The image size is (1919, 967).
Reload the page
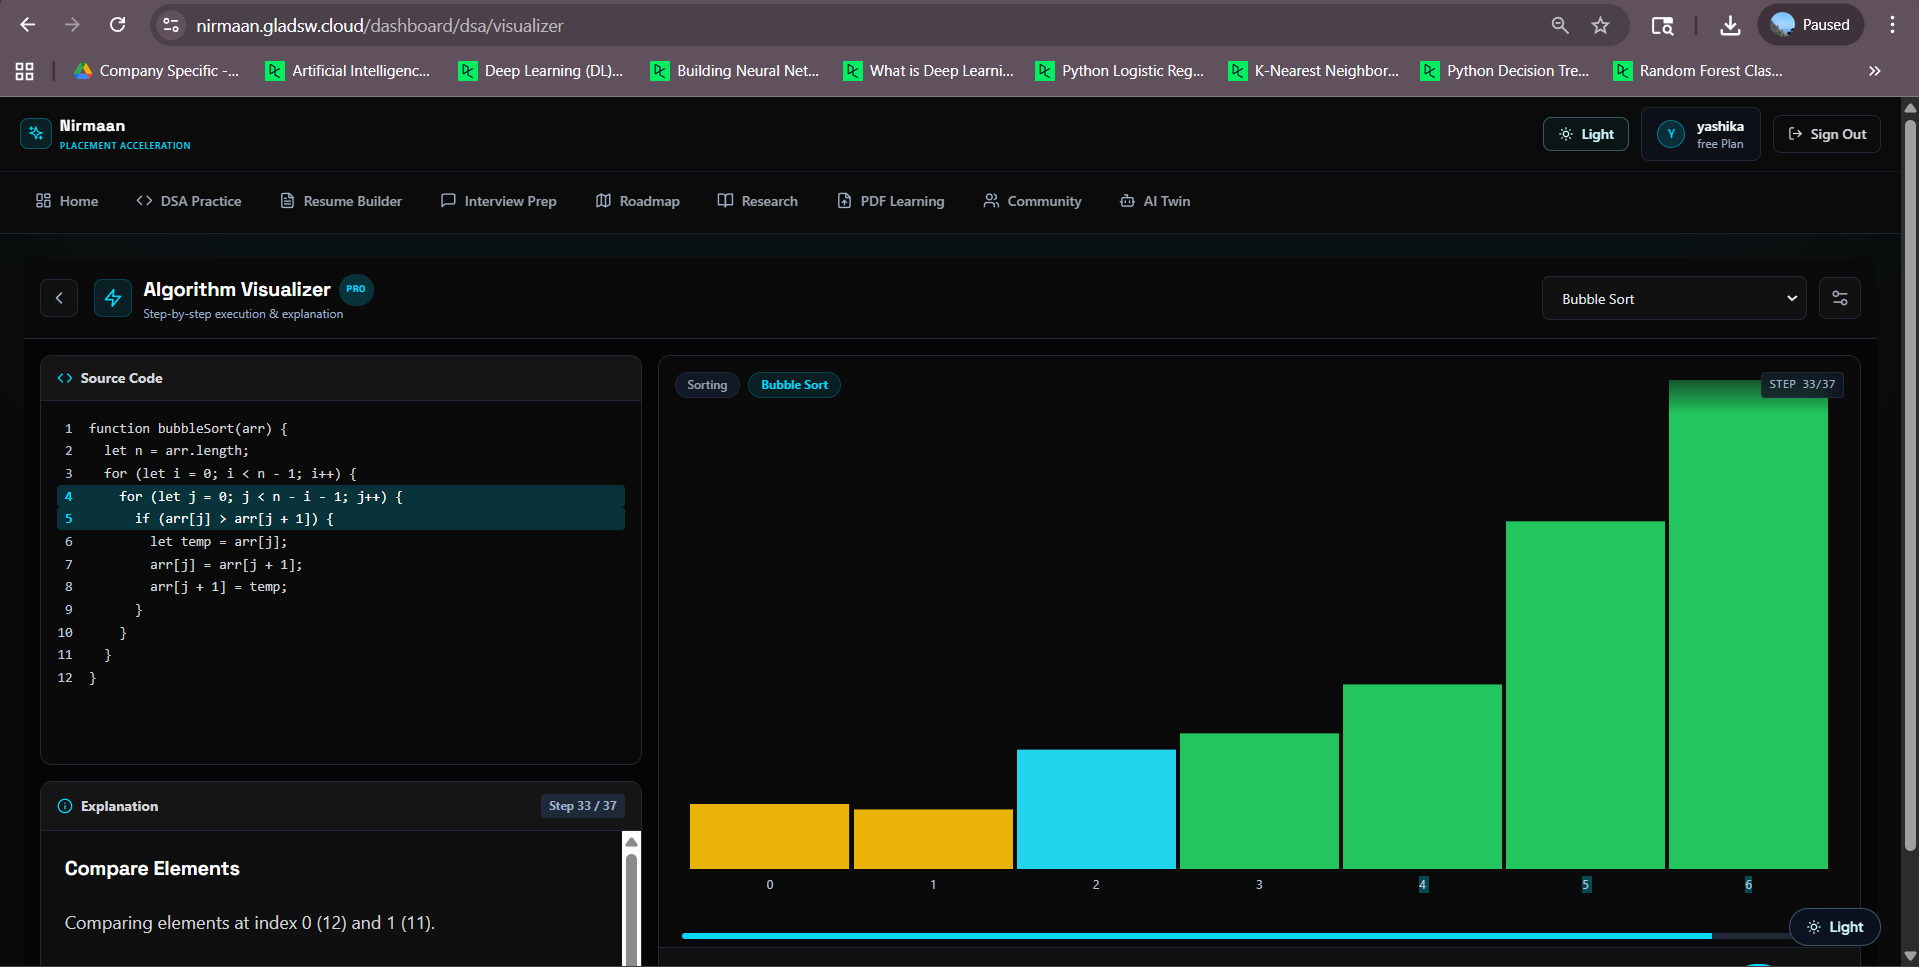point(117,25)
